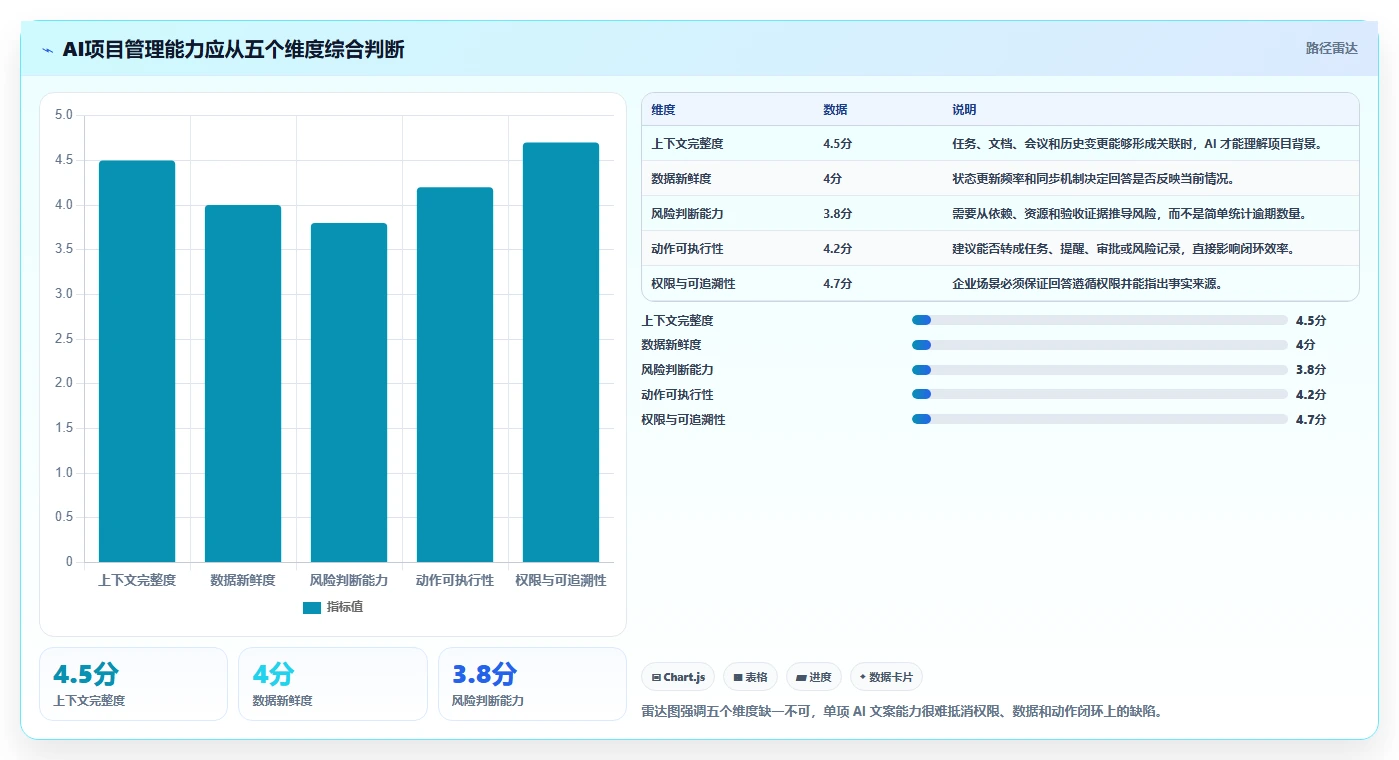1399x760 pixels.
Task: Click the x-axis label 数据新鲜度
Action: tap(243, 580)
